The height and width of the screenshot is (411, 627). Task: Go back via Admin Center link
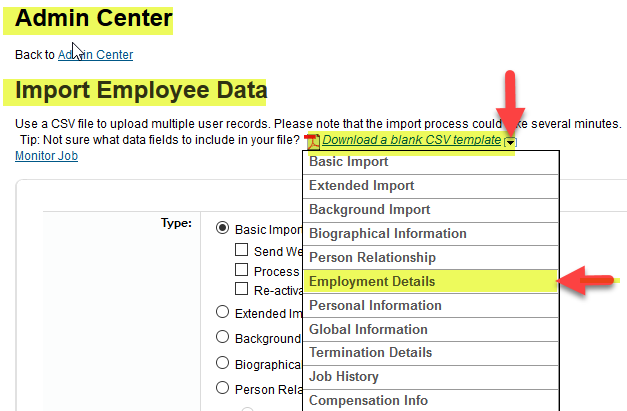click(95, 55)
